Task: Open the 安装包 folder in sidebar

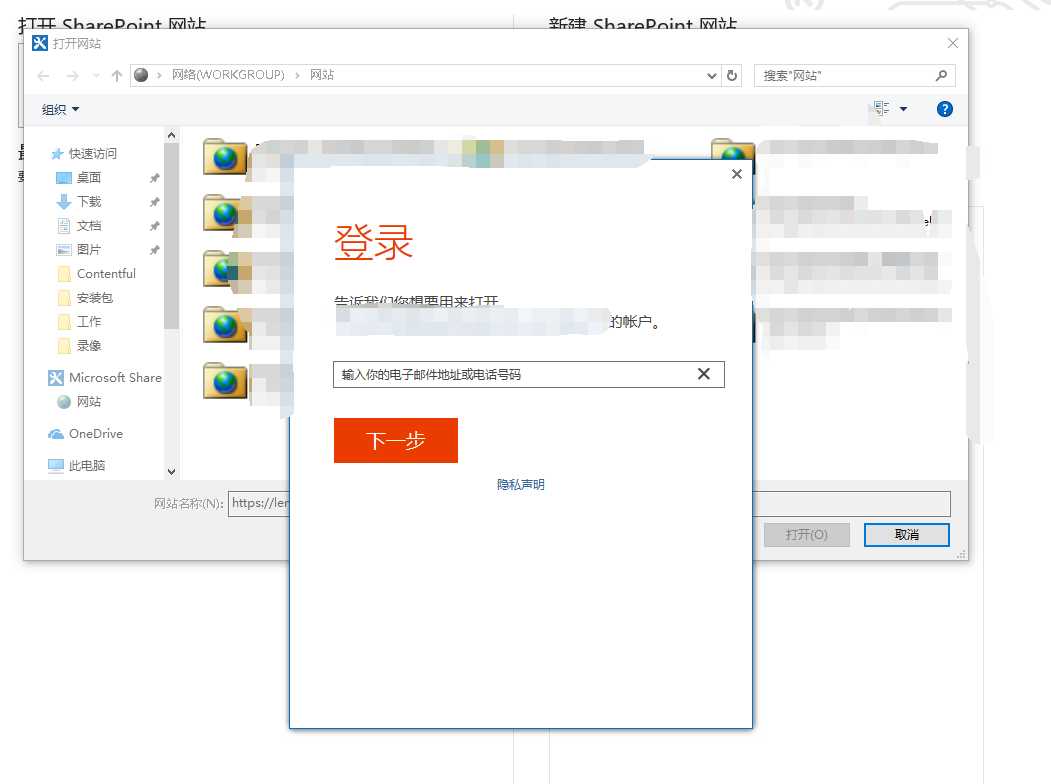Action: (x=95, y=298)
